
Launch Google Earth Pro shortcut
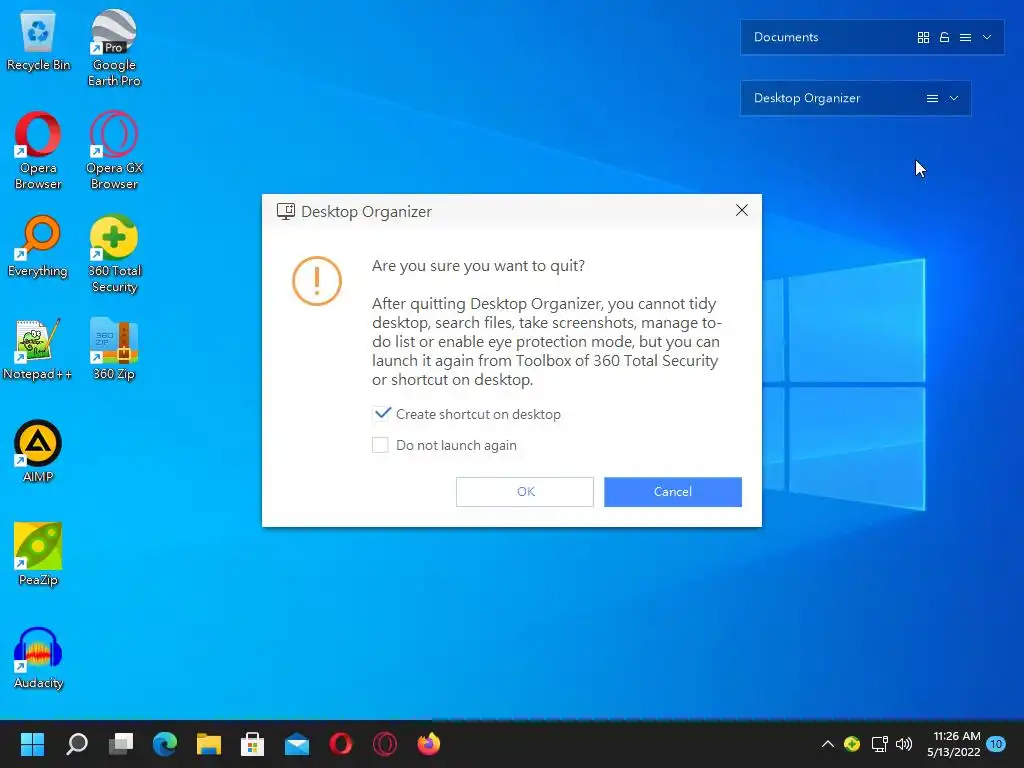(114, 48)
